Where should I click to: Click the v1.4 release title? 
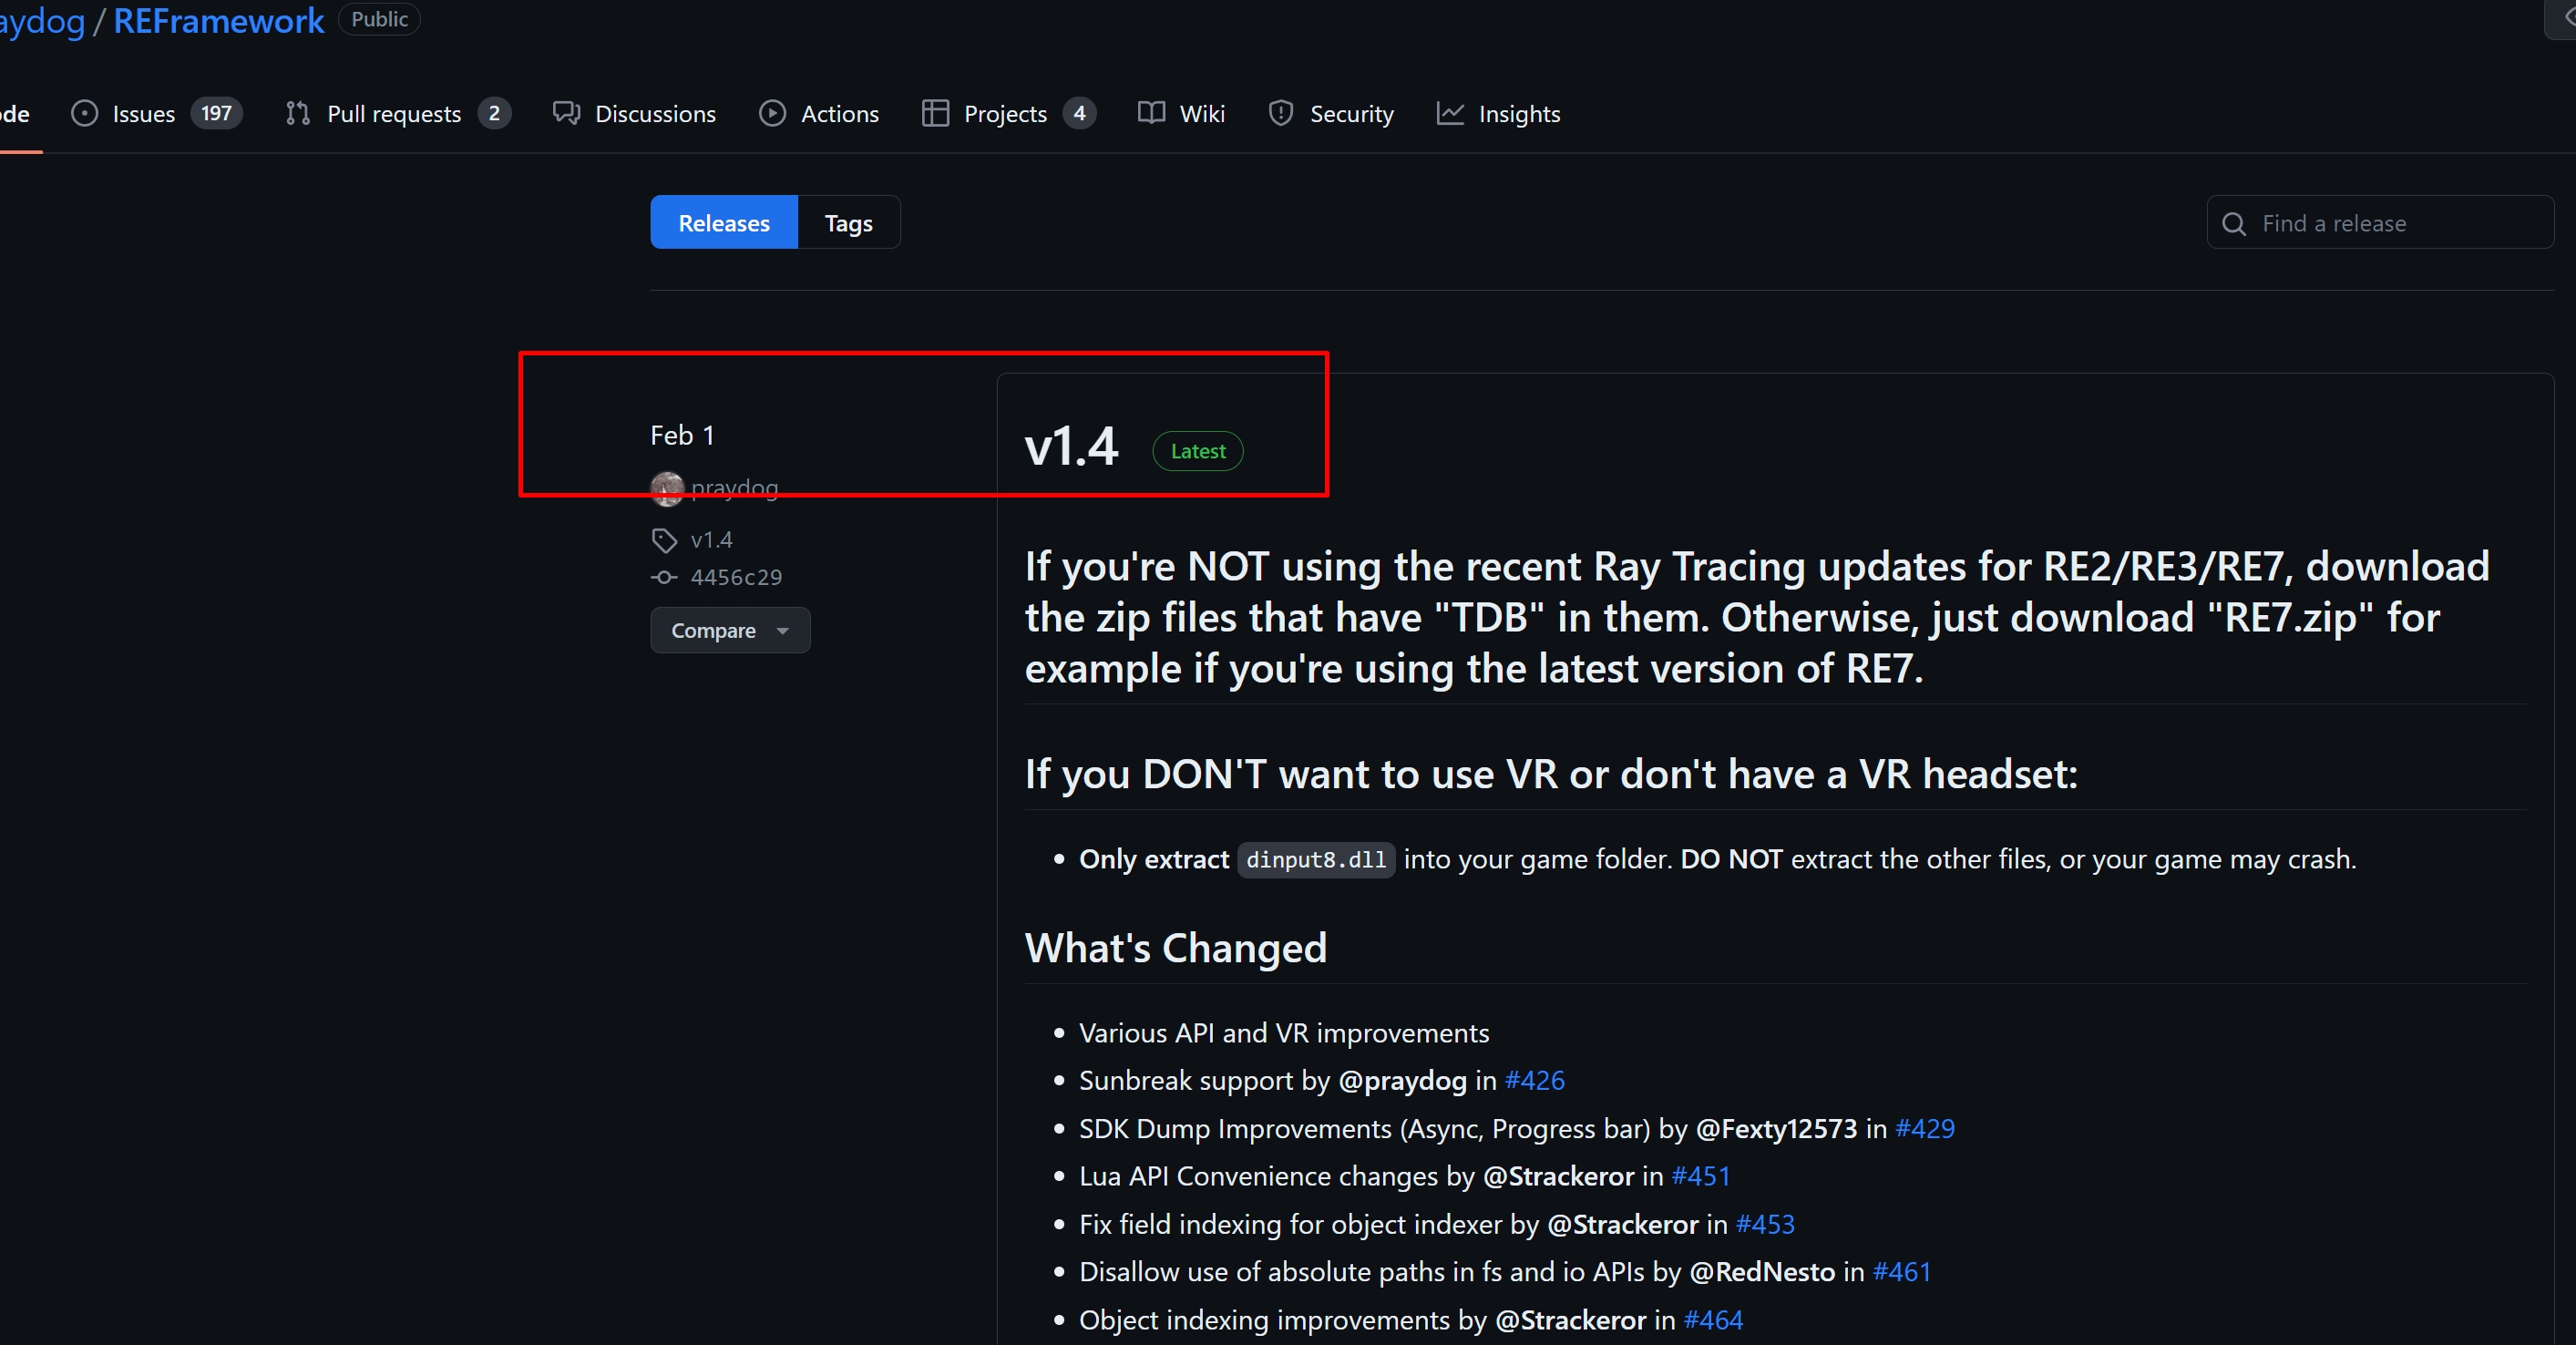[x=1071, y=447]
